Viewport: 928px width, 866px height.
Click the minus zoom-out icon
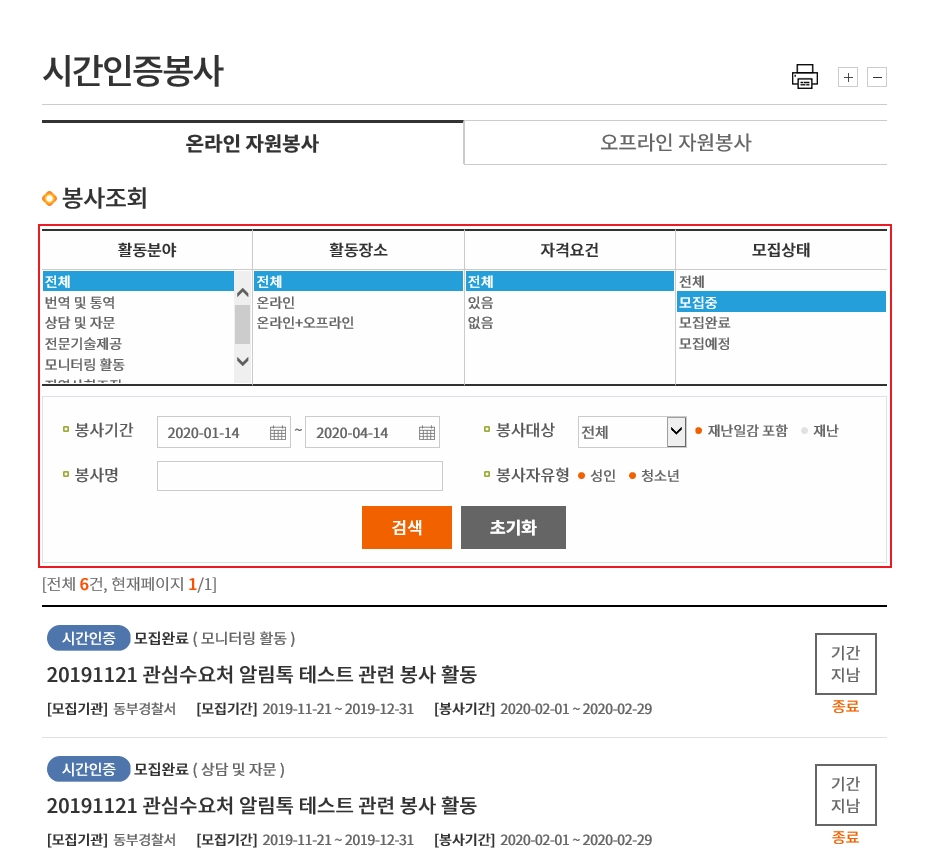coord(877,77)
